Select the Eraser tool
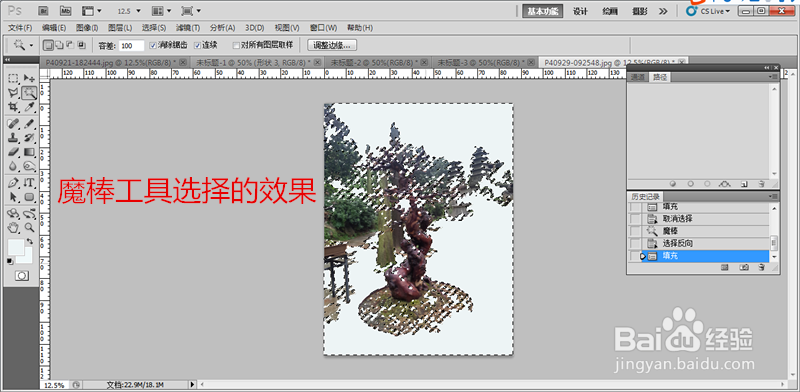The image size is (800, 392). point(14,152)
